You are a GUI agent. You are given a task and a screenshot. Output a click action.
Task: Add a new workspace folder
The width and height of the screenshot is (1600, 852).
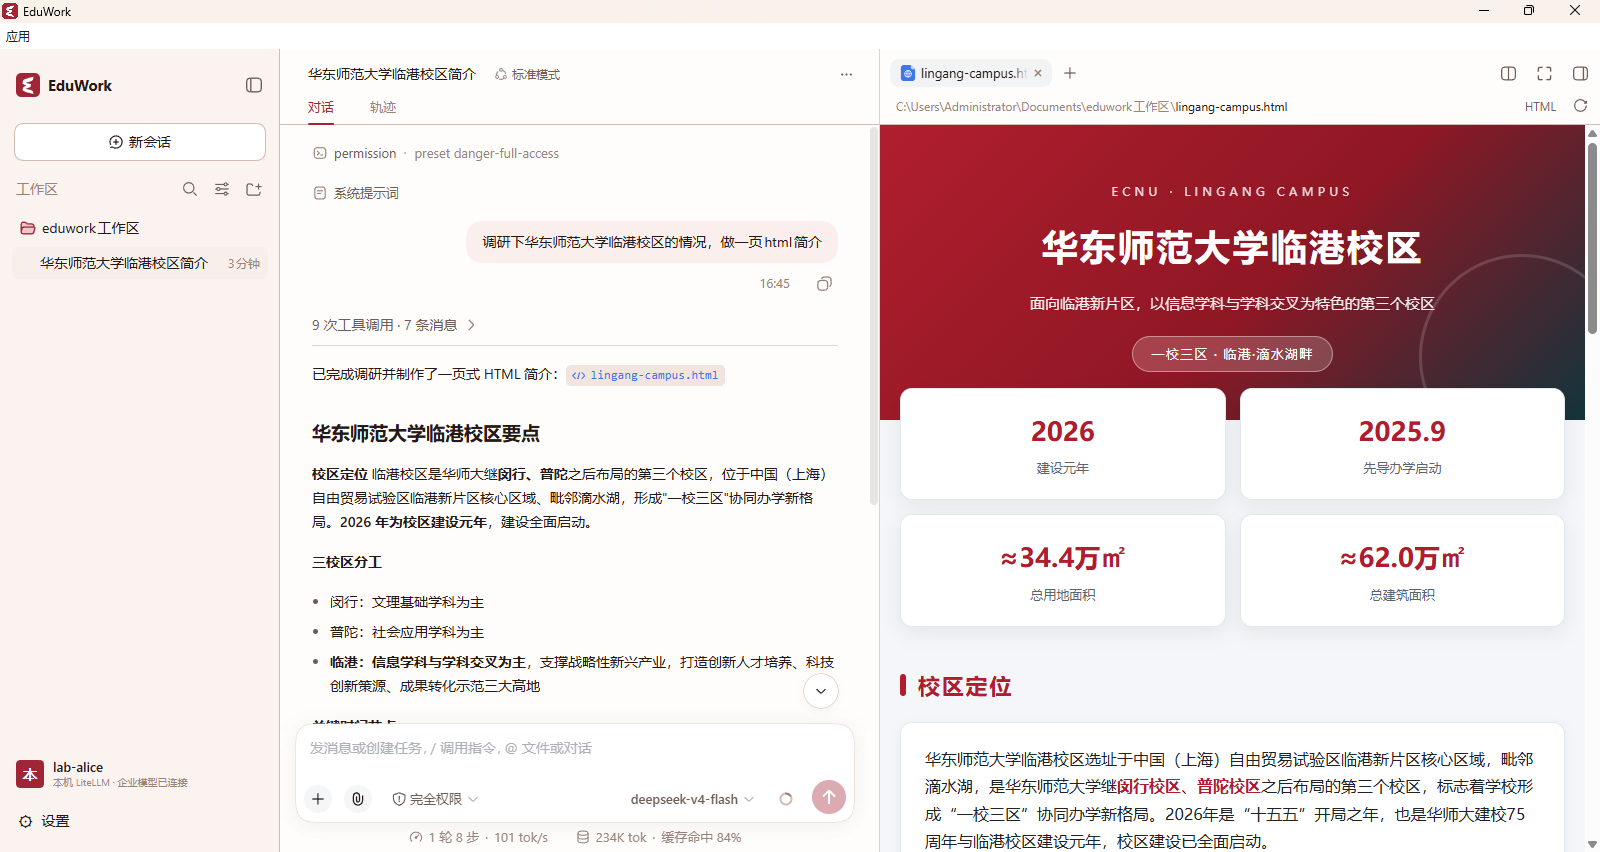tap(254, 189)
